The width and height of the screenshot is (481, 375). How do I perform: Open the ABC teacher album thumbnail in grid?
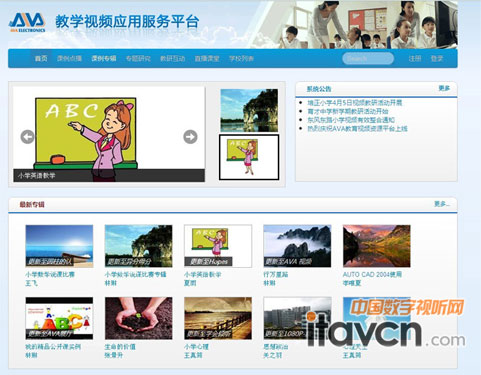click(218, 246)
